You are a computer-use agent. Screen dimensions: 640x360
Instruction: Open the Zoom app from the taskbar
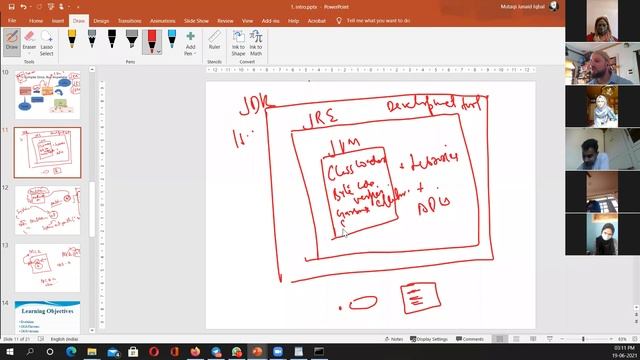[278, 351]
